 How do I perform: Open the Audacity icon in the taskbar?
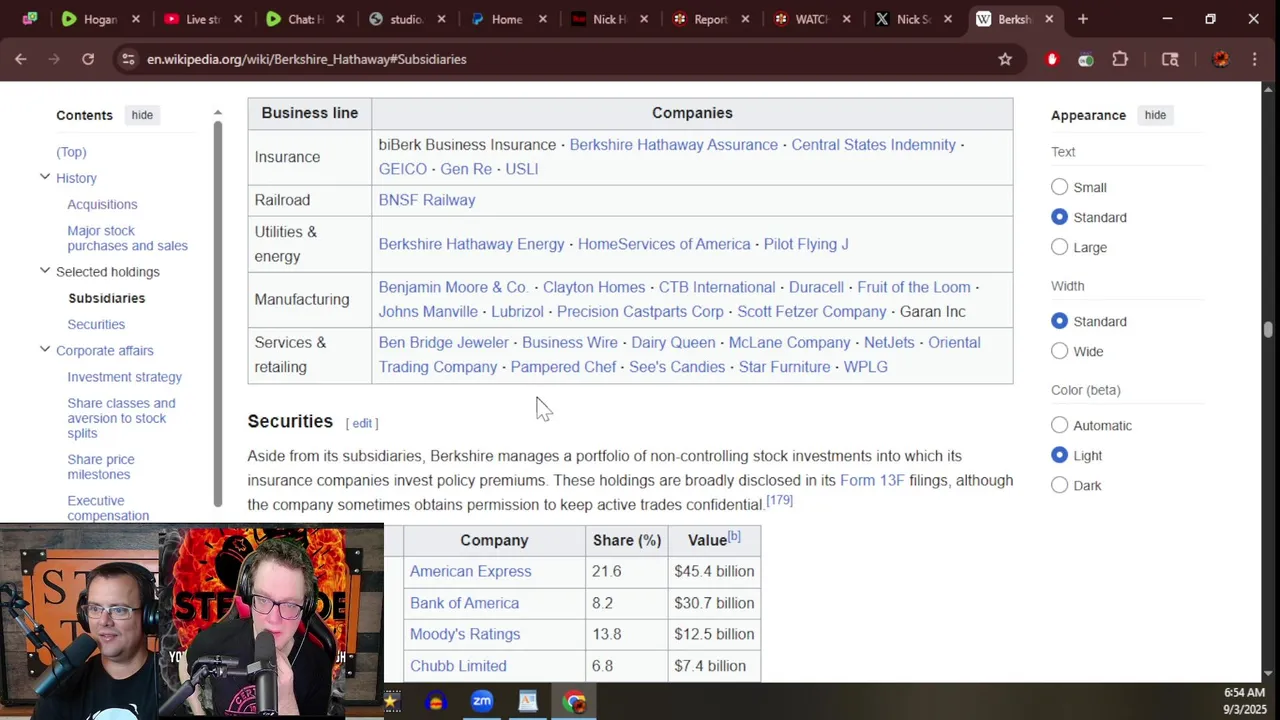(435, 702)
